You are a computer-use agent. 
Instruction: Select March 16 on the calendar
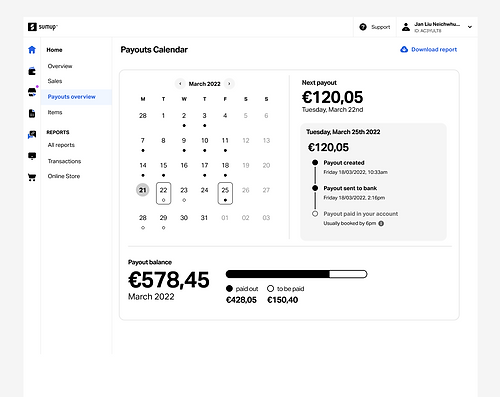(x=184, y=165)
